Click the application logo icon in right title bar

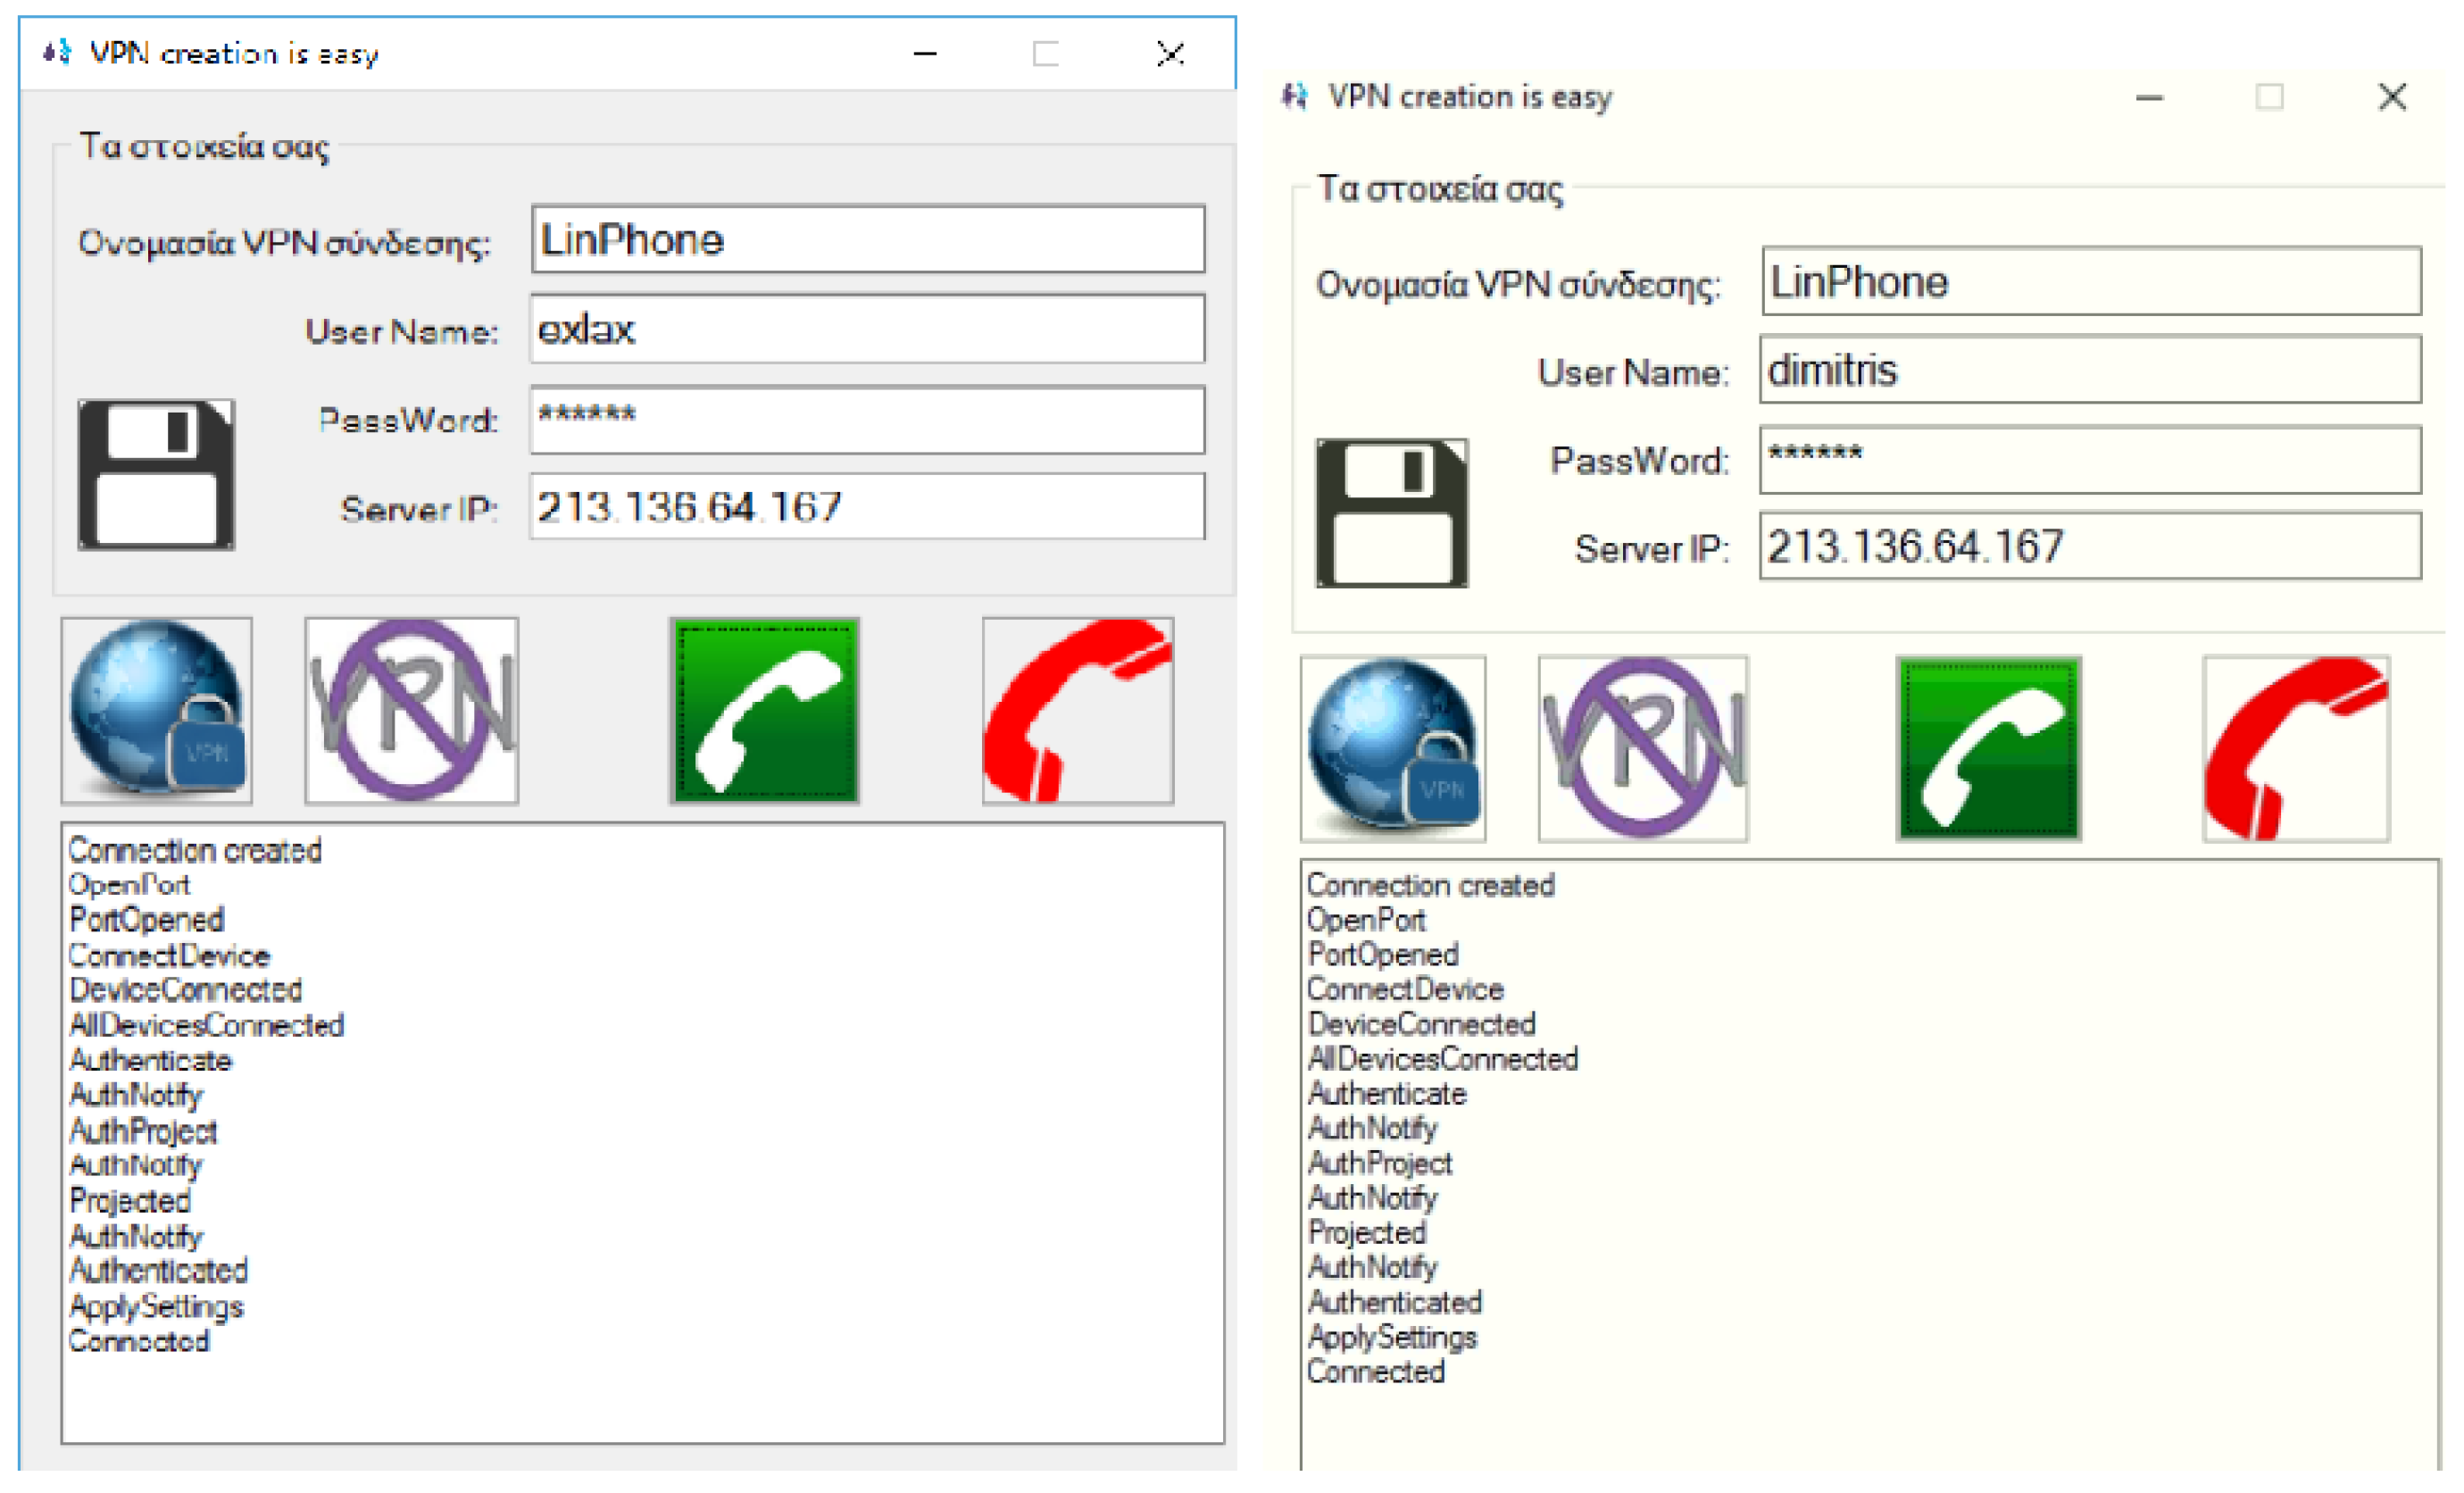tap(1294, 96)
